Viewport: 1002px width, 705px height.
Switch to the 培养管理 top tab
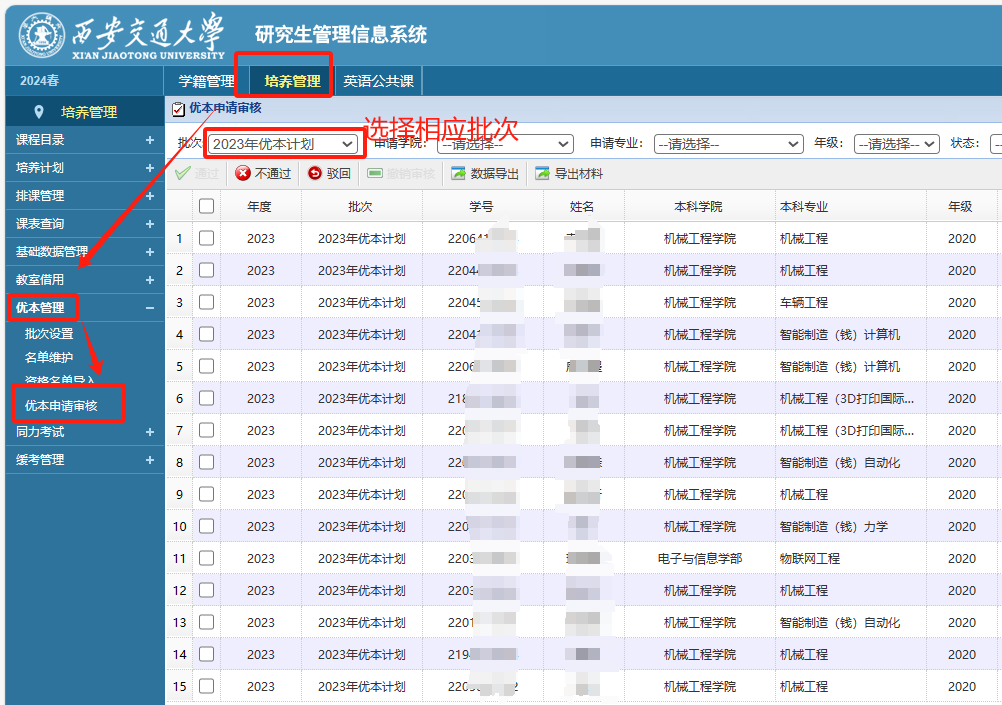point(292,81)
